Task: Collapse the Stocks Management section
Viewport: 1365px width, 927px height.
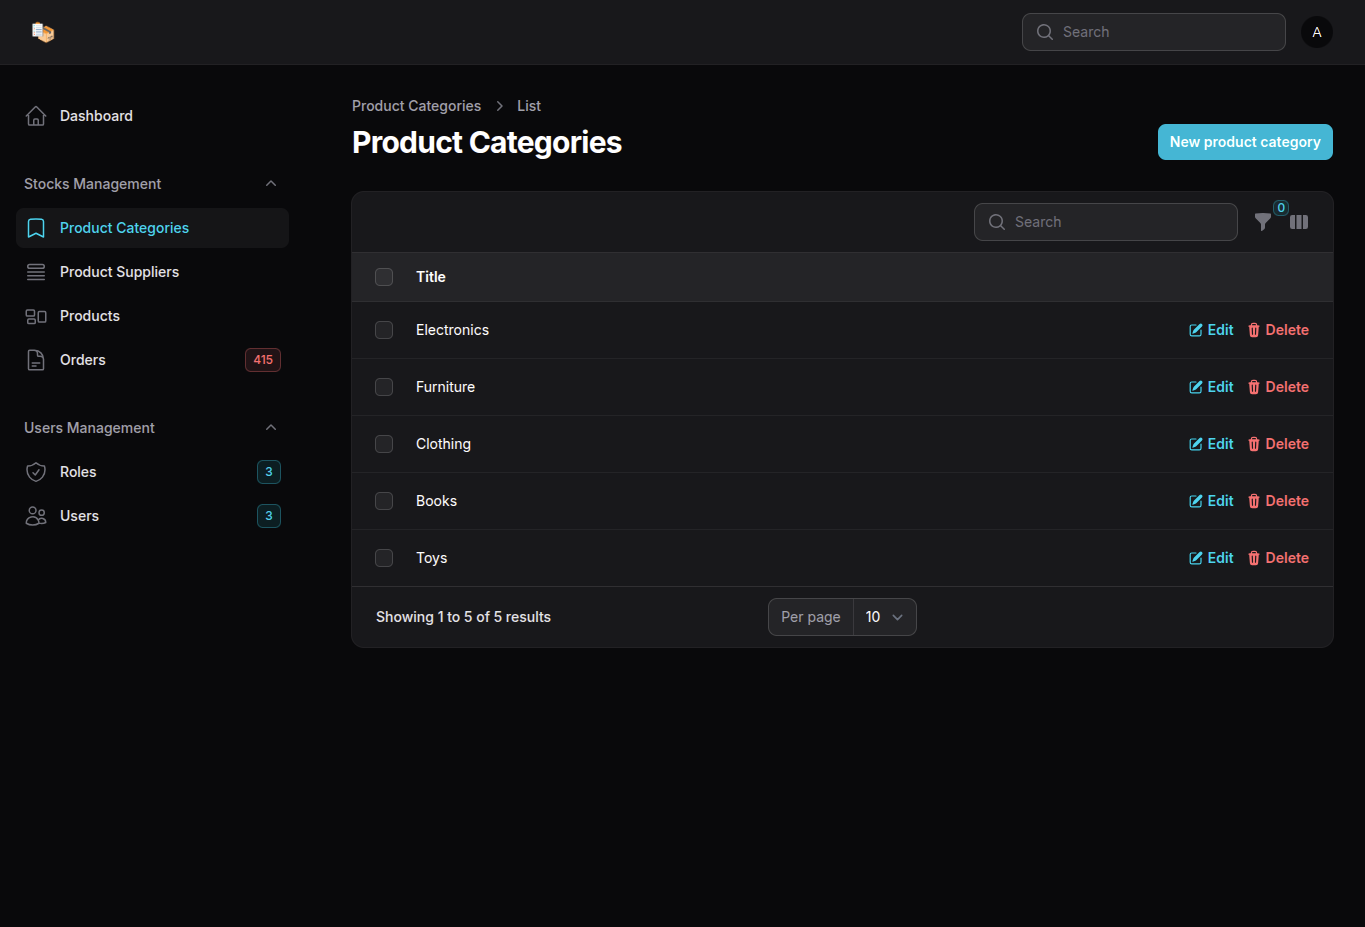Action: click(271, 184)
